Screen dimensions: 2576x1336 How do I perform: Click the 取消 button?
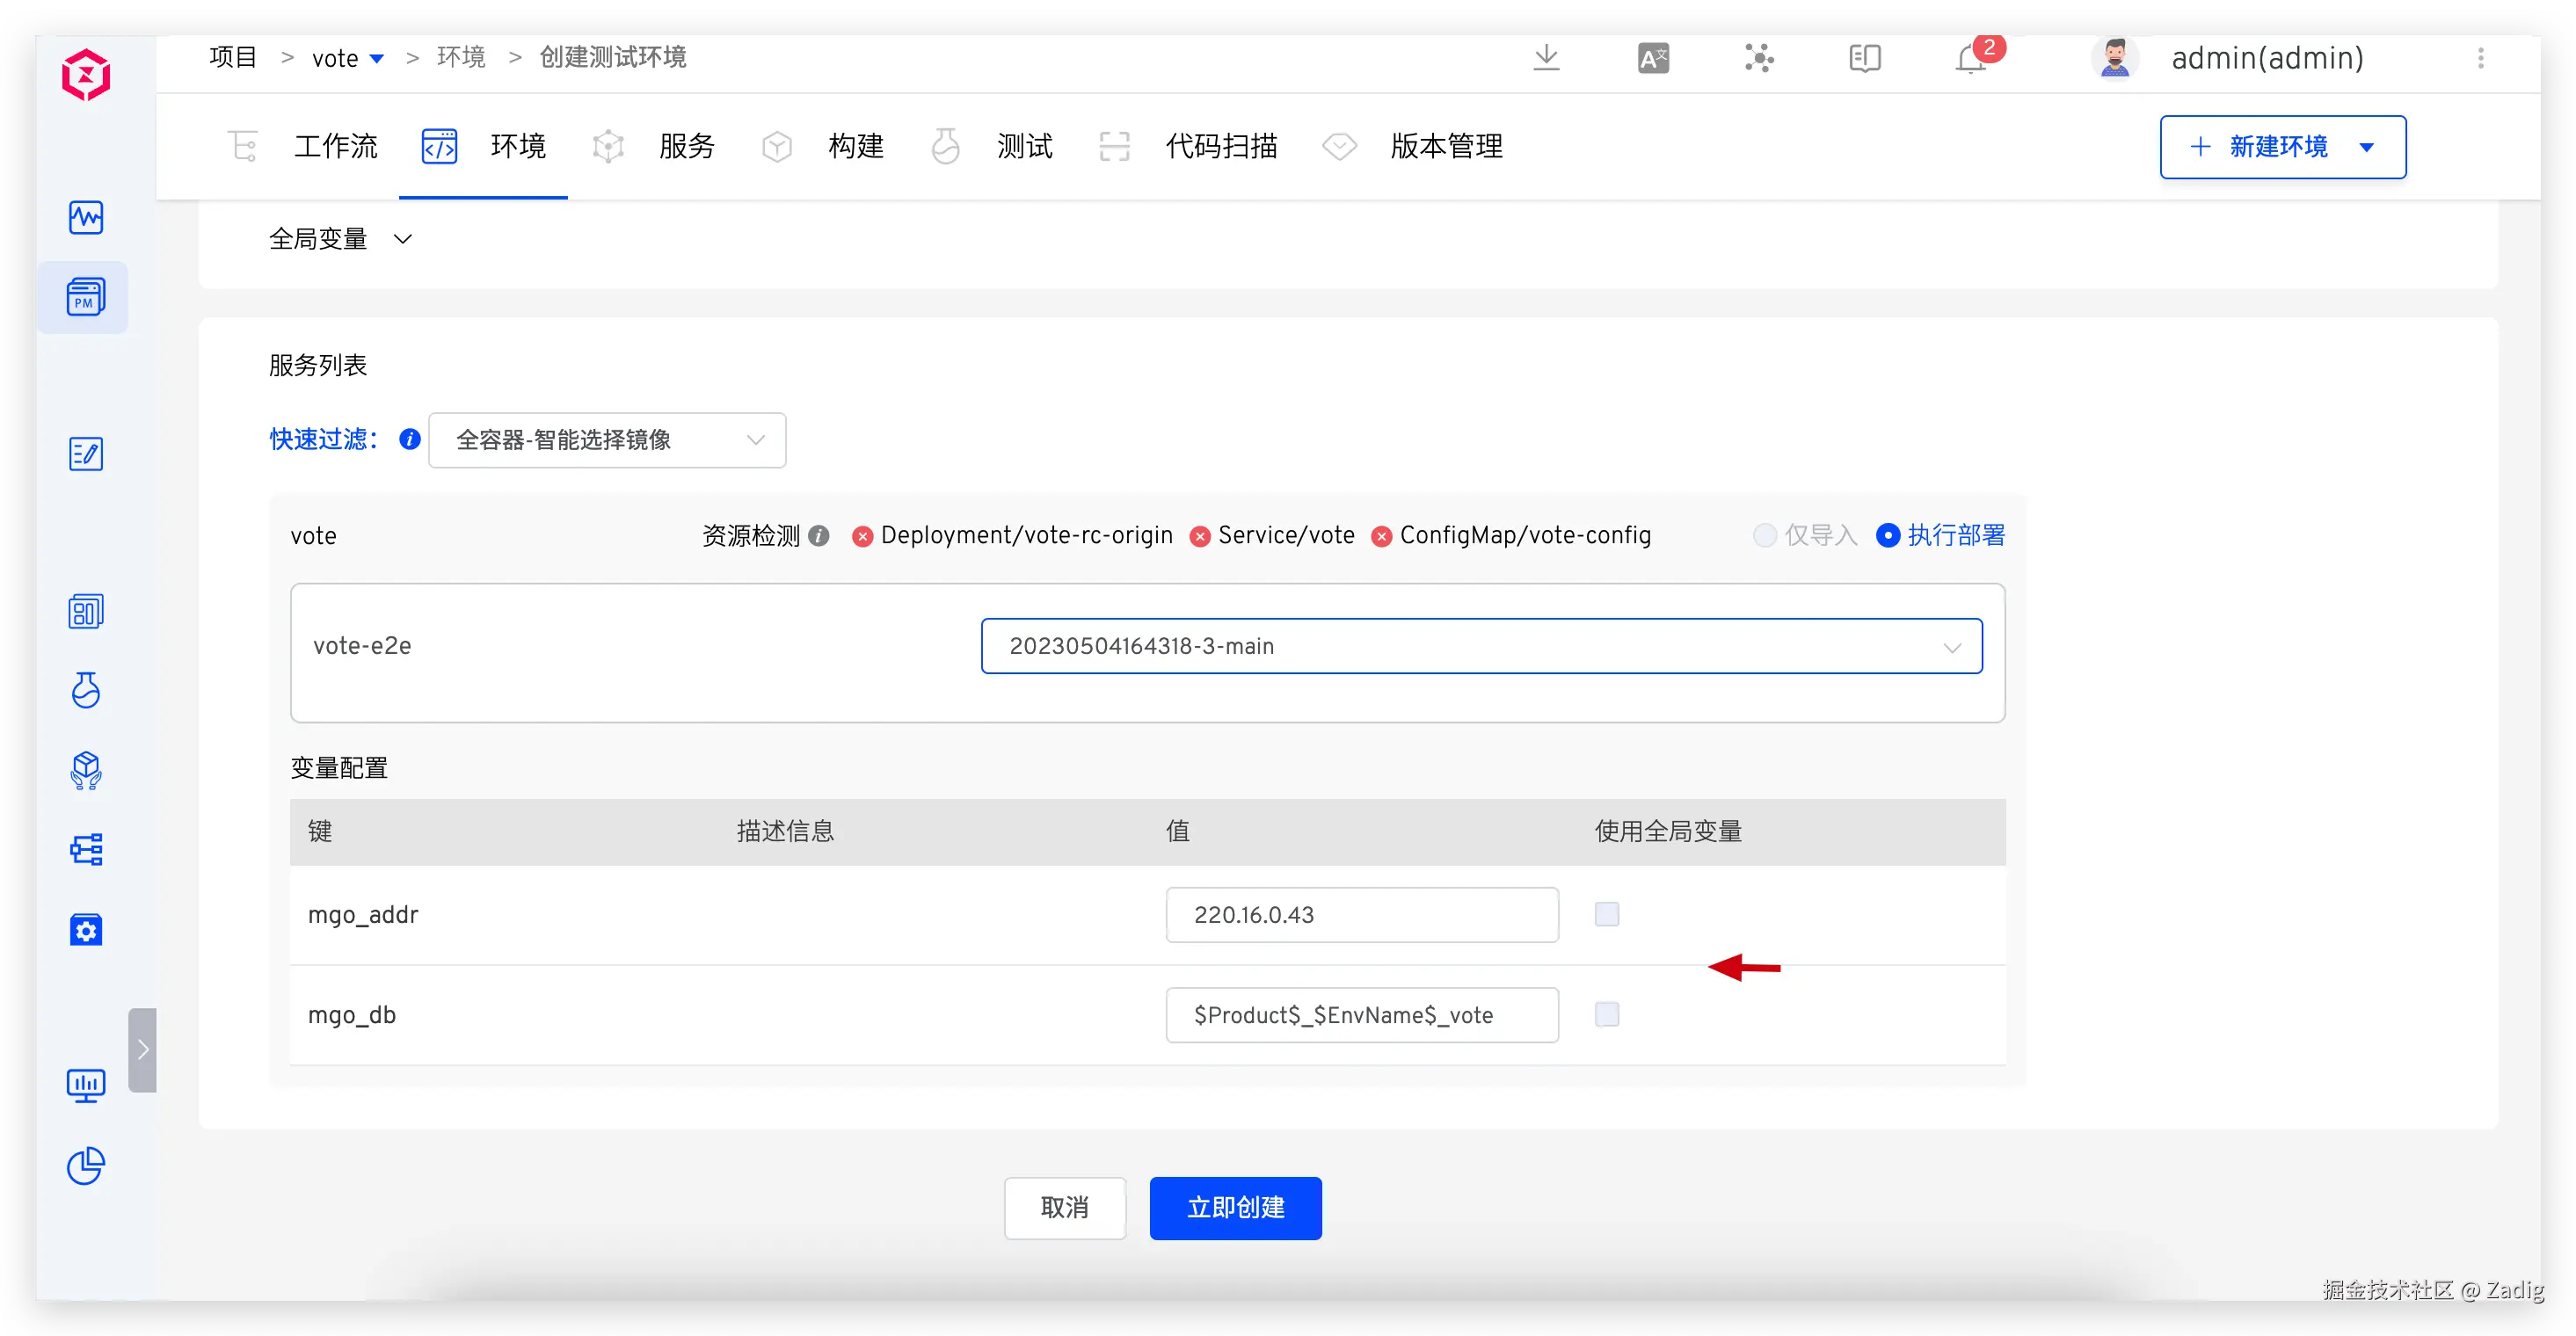1064,1208
